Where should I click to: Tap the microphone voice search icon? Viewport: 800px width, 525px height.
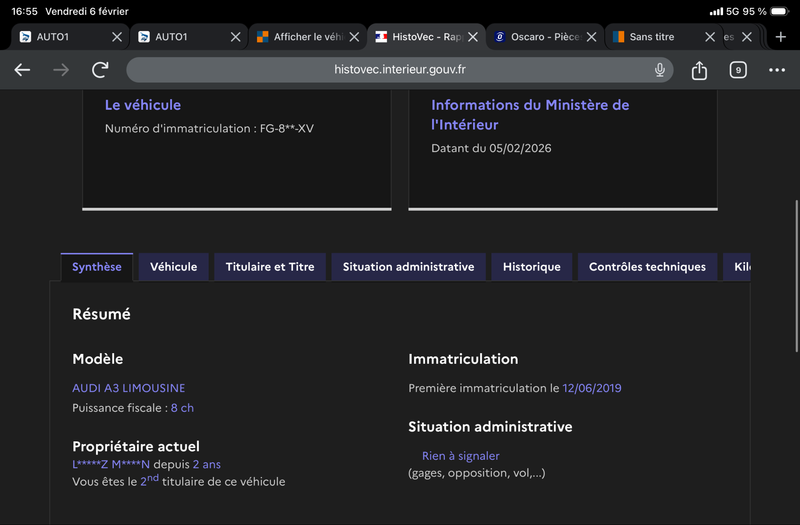(660, 70)
